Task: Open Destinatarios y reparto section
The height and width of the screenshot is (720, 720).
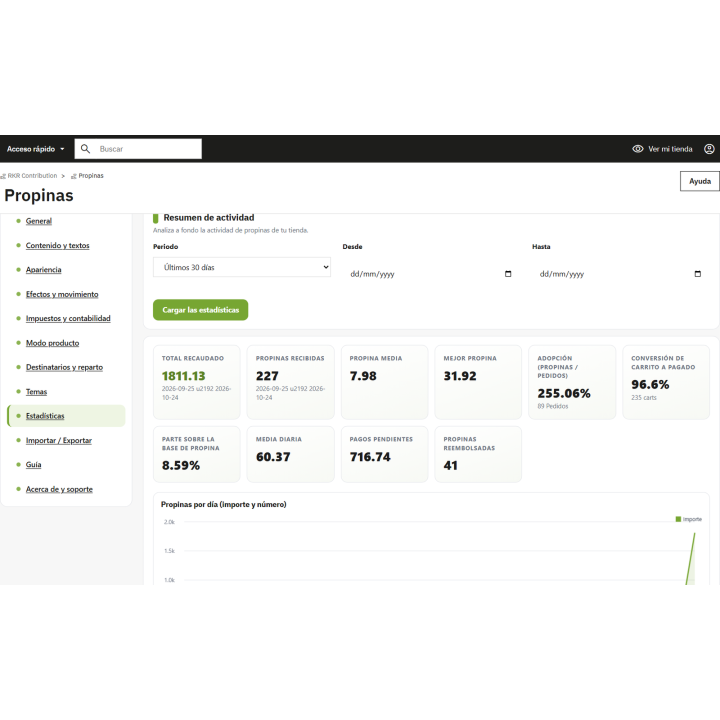Action: pos(64,367)
